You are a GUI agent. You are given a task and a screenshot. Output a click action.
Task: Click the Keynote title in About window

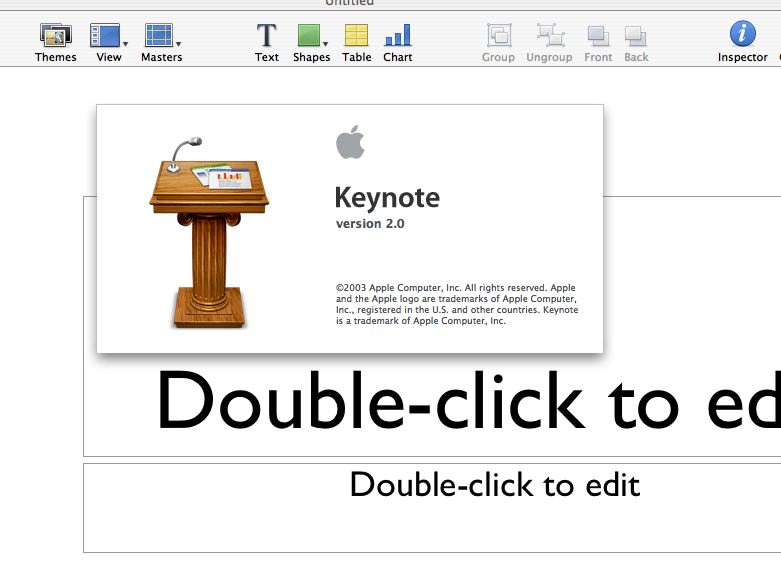click(x=387, y=198)
